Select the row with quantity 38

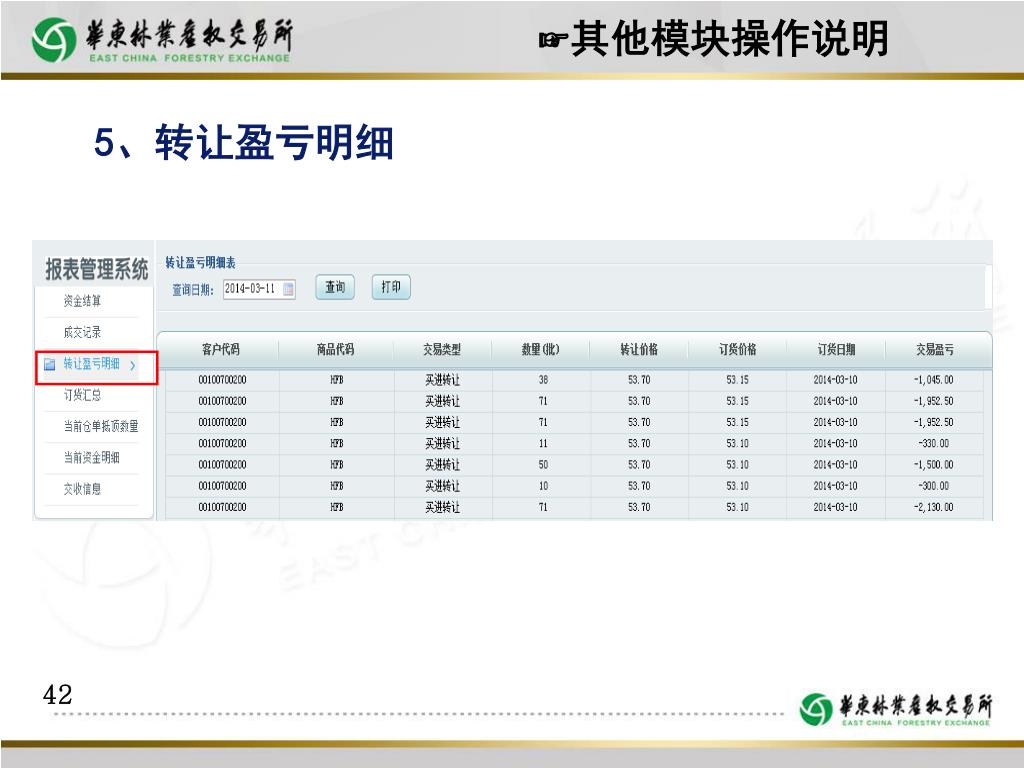(543, 380)
